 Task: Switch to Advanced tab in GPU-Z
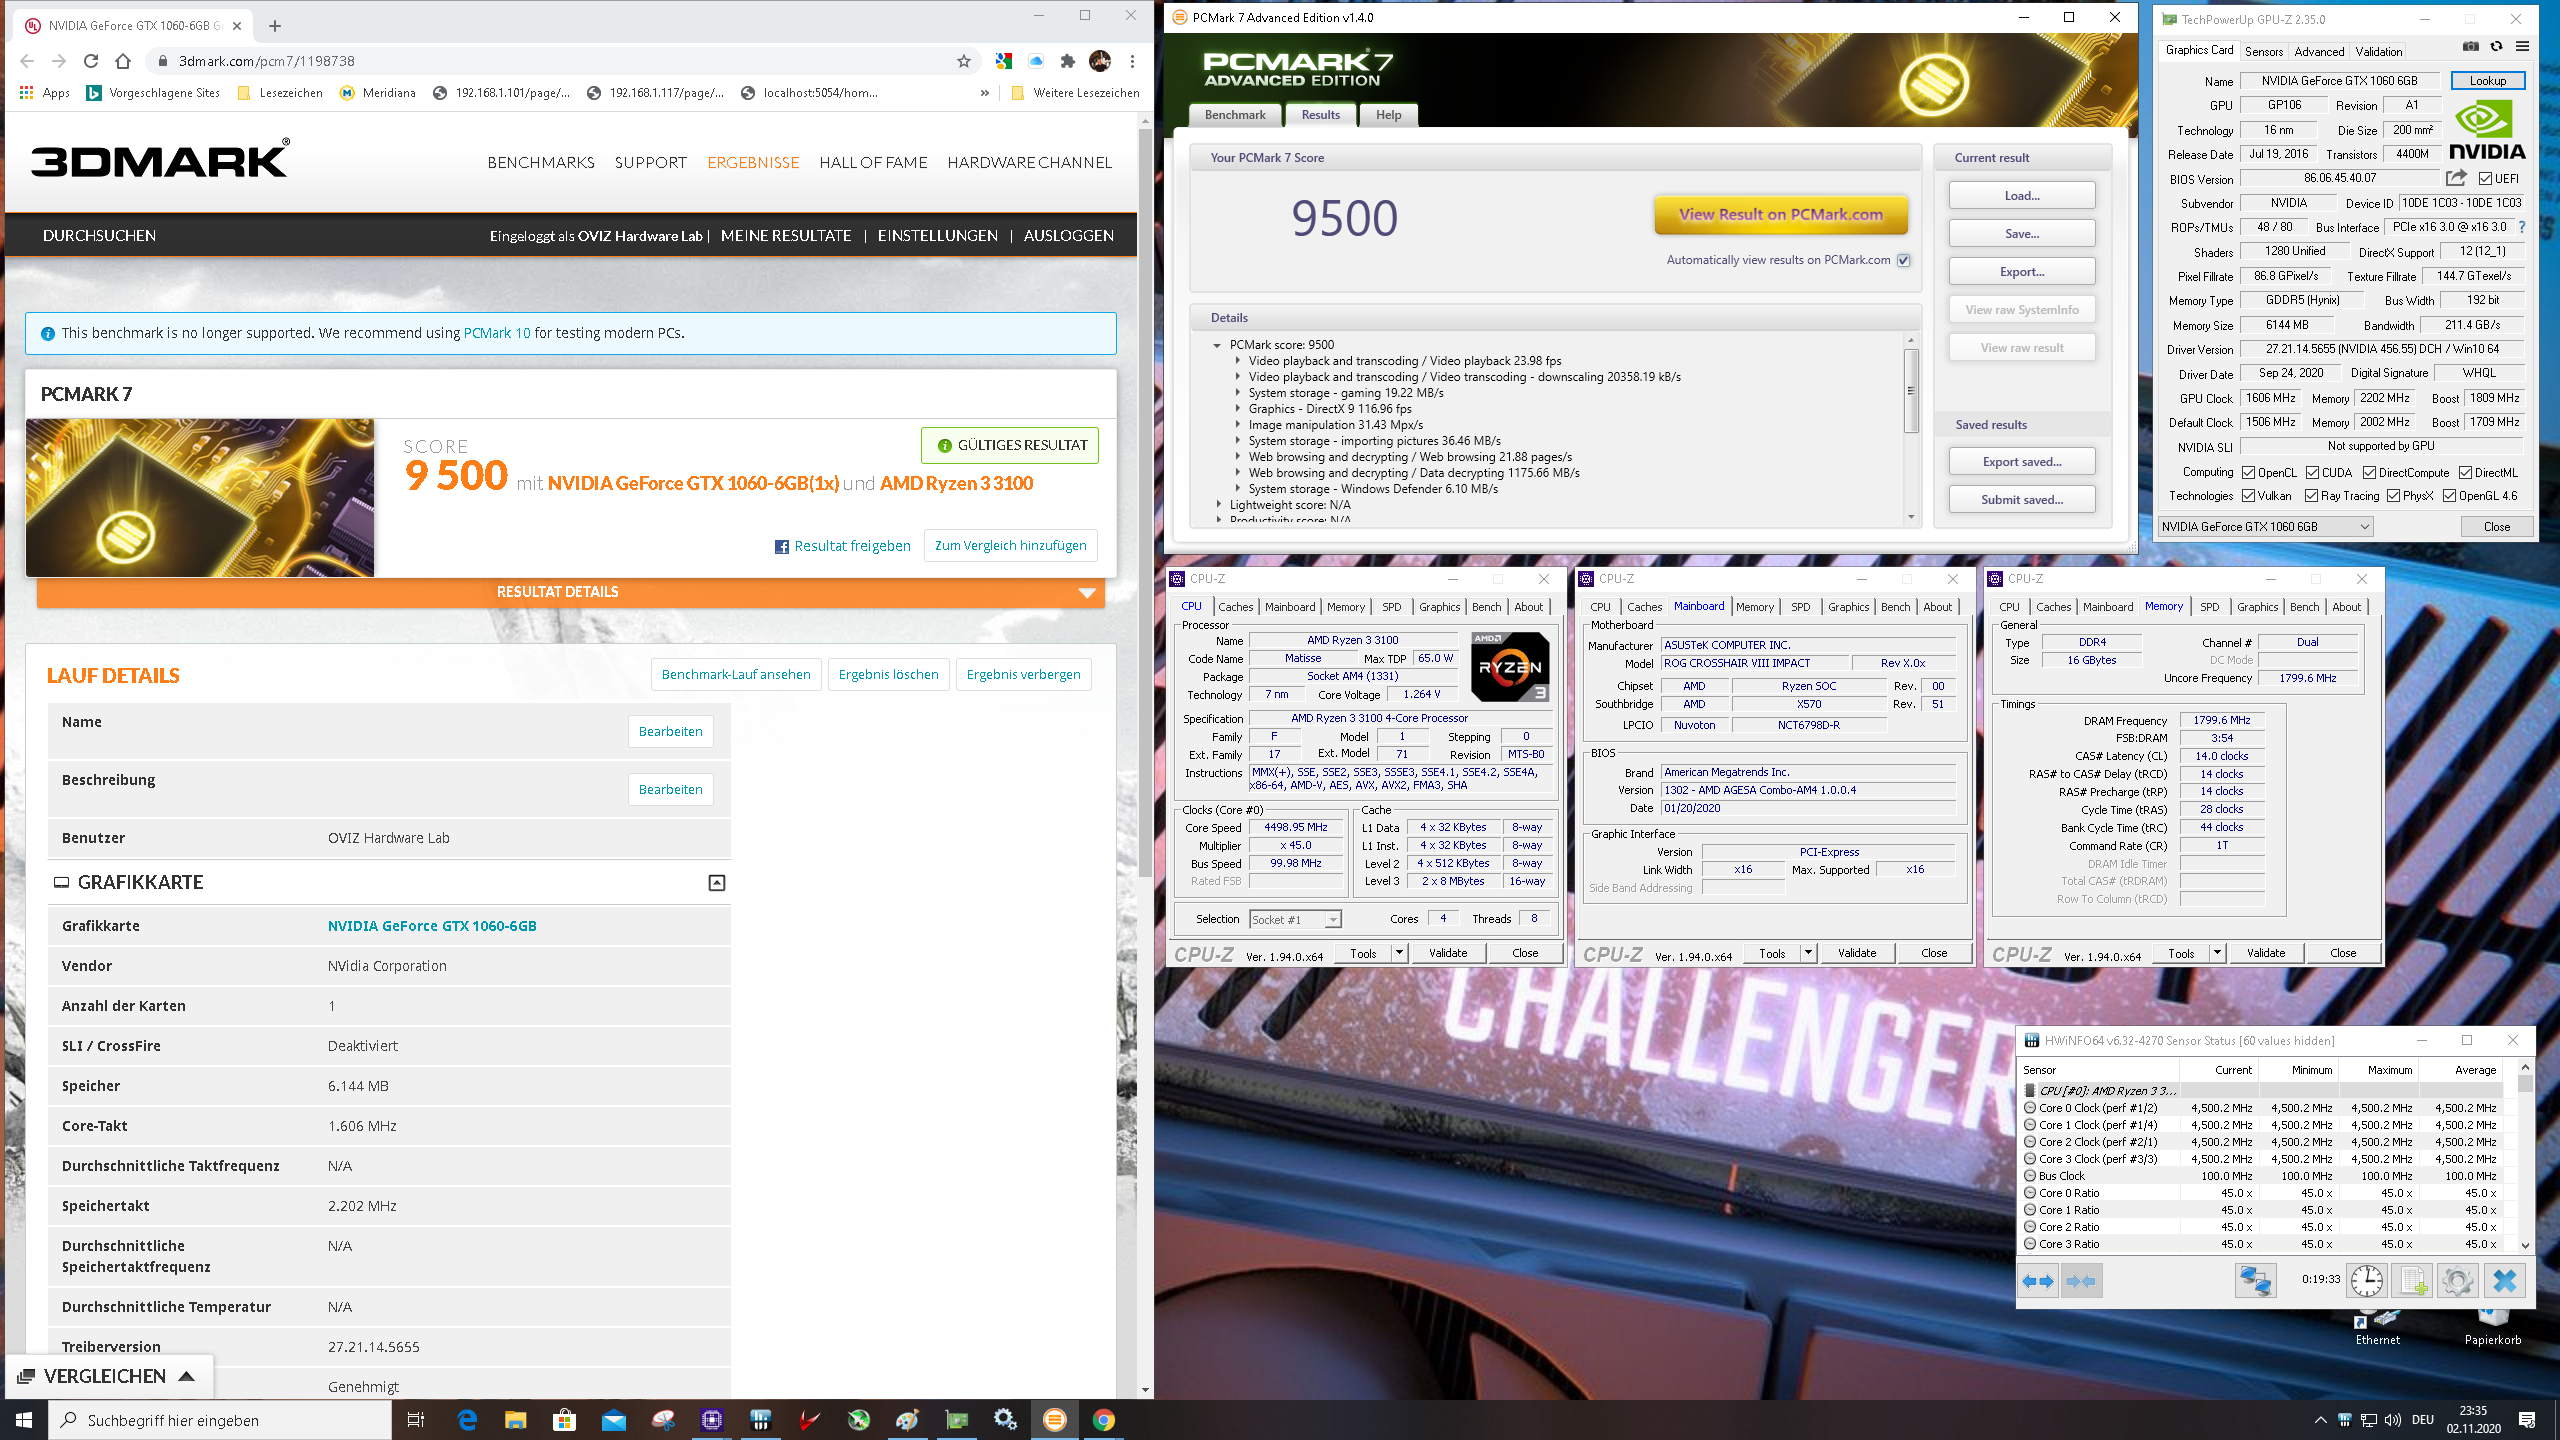2319,52
